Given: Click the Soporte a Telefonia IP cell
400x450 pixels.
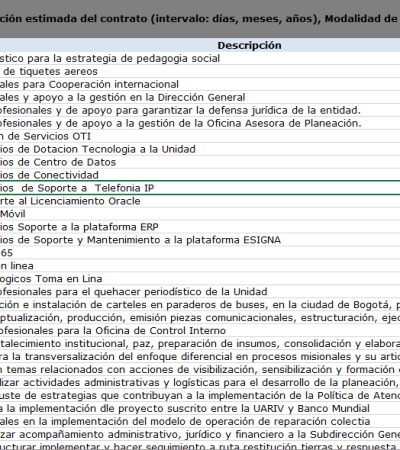Looking at the screenshot, I should click(200, 188).
